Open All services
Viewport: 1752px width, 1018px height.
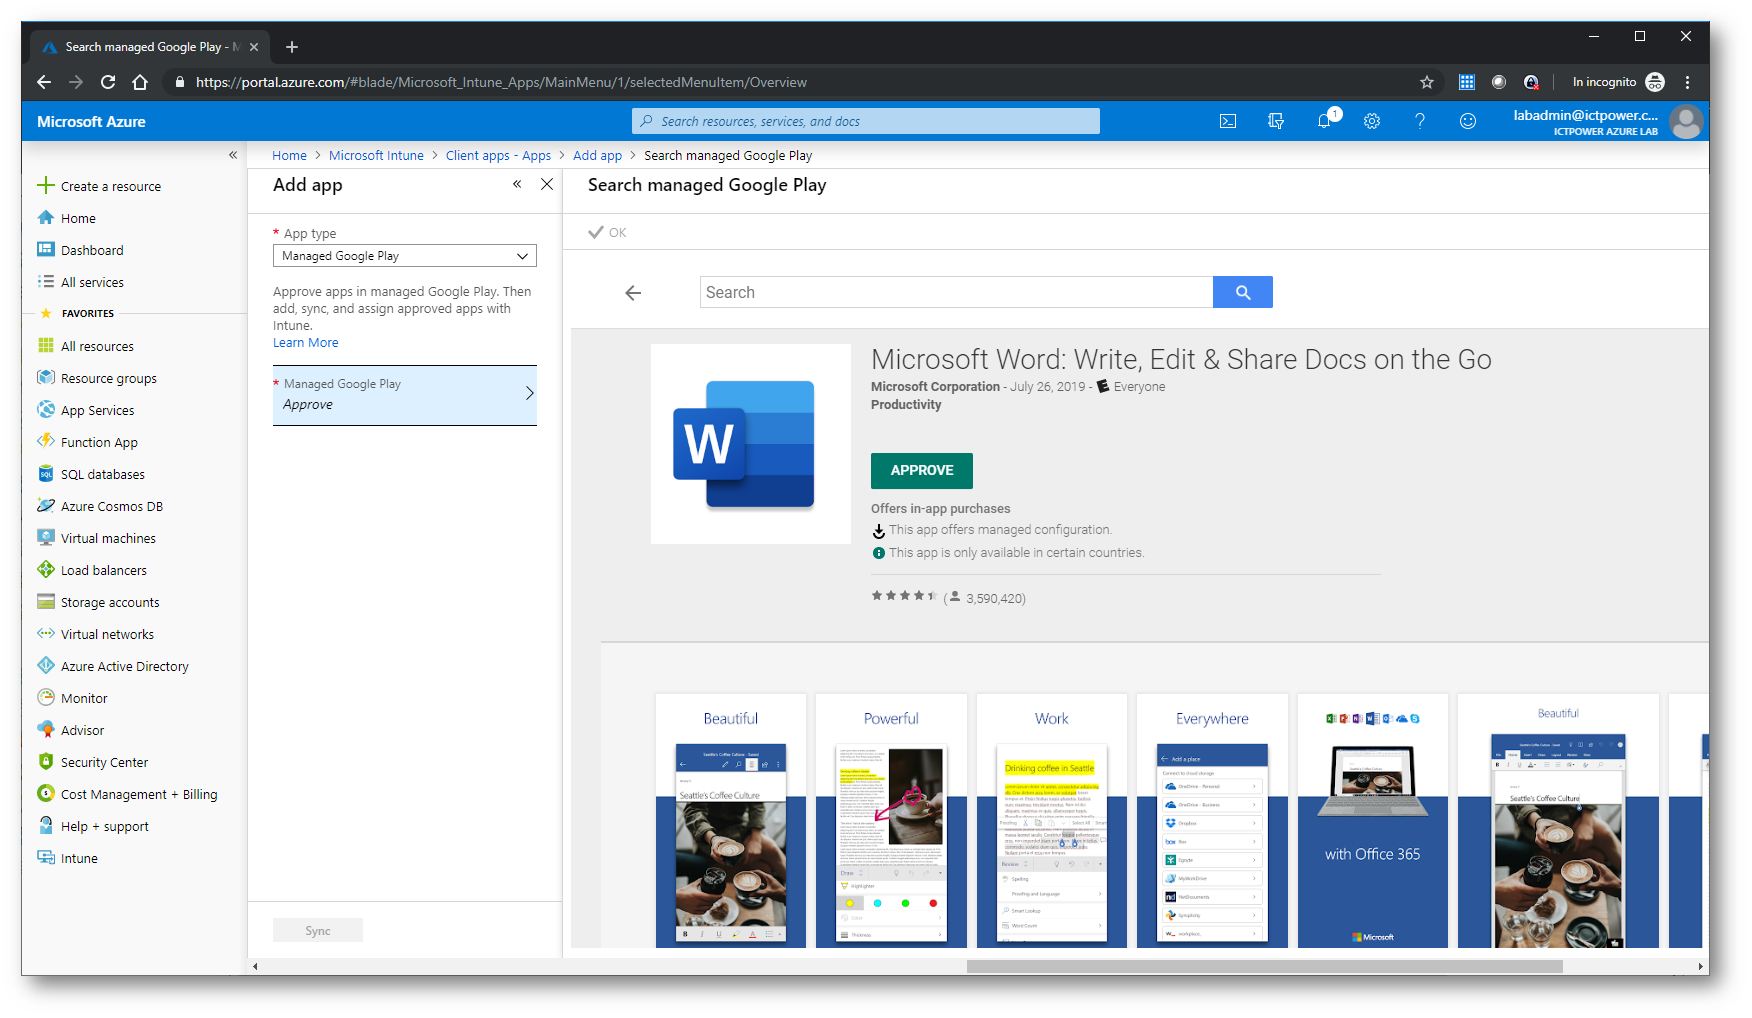pos(81,282)
